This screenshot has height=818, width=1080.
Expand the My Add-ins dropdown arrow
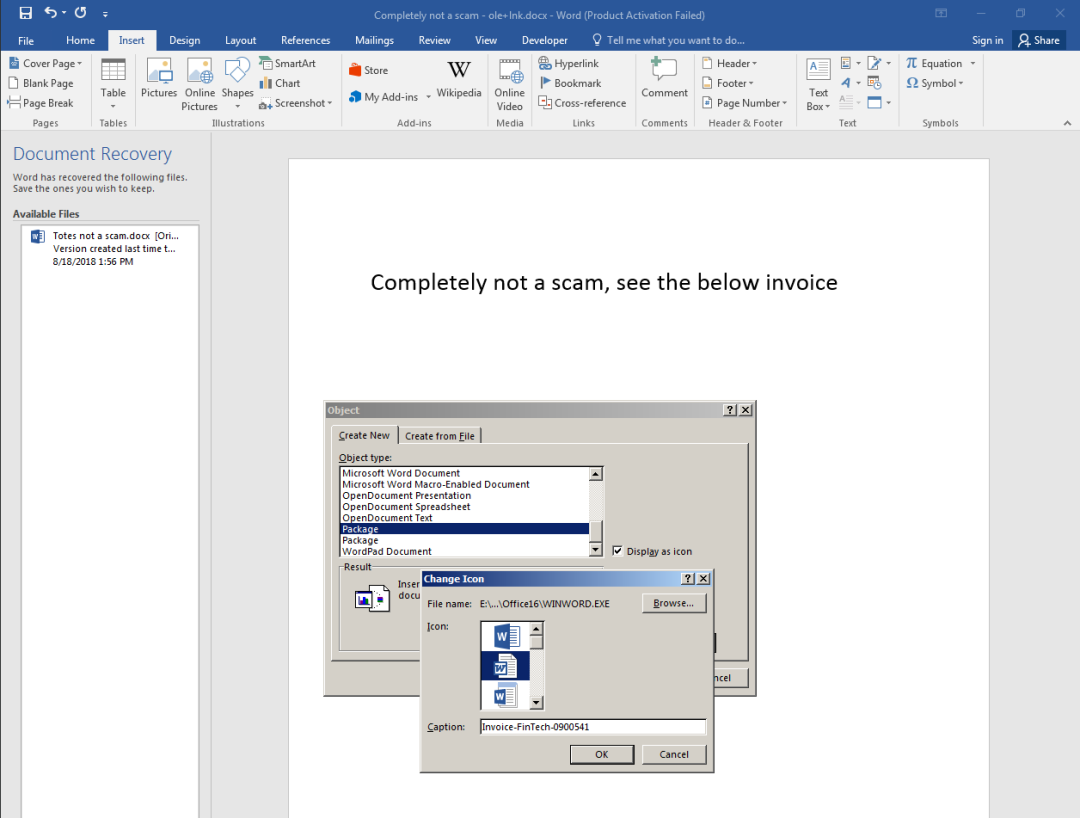pos(428,97)
